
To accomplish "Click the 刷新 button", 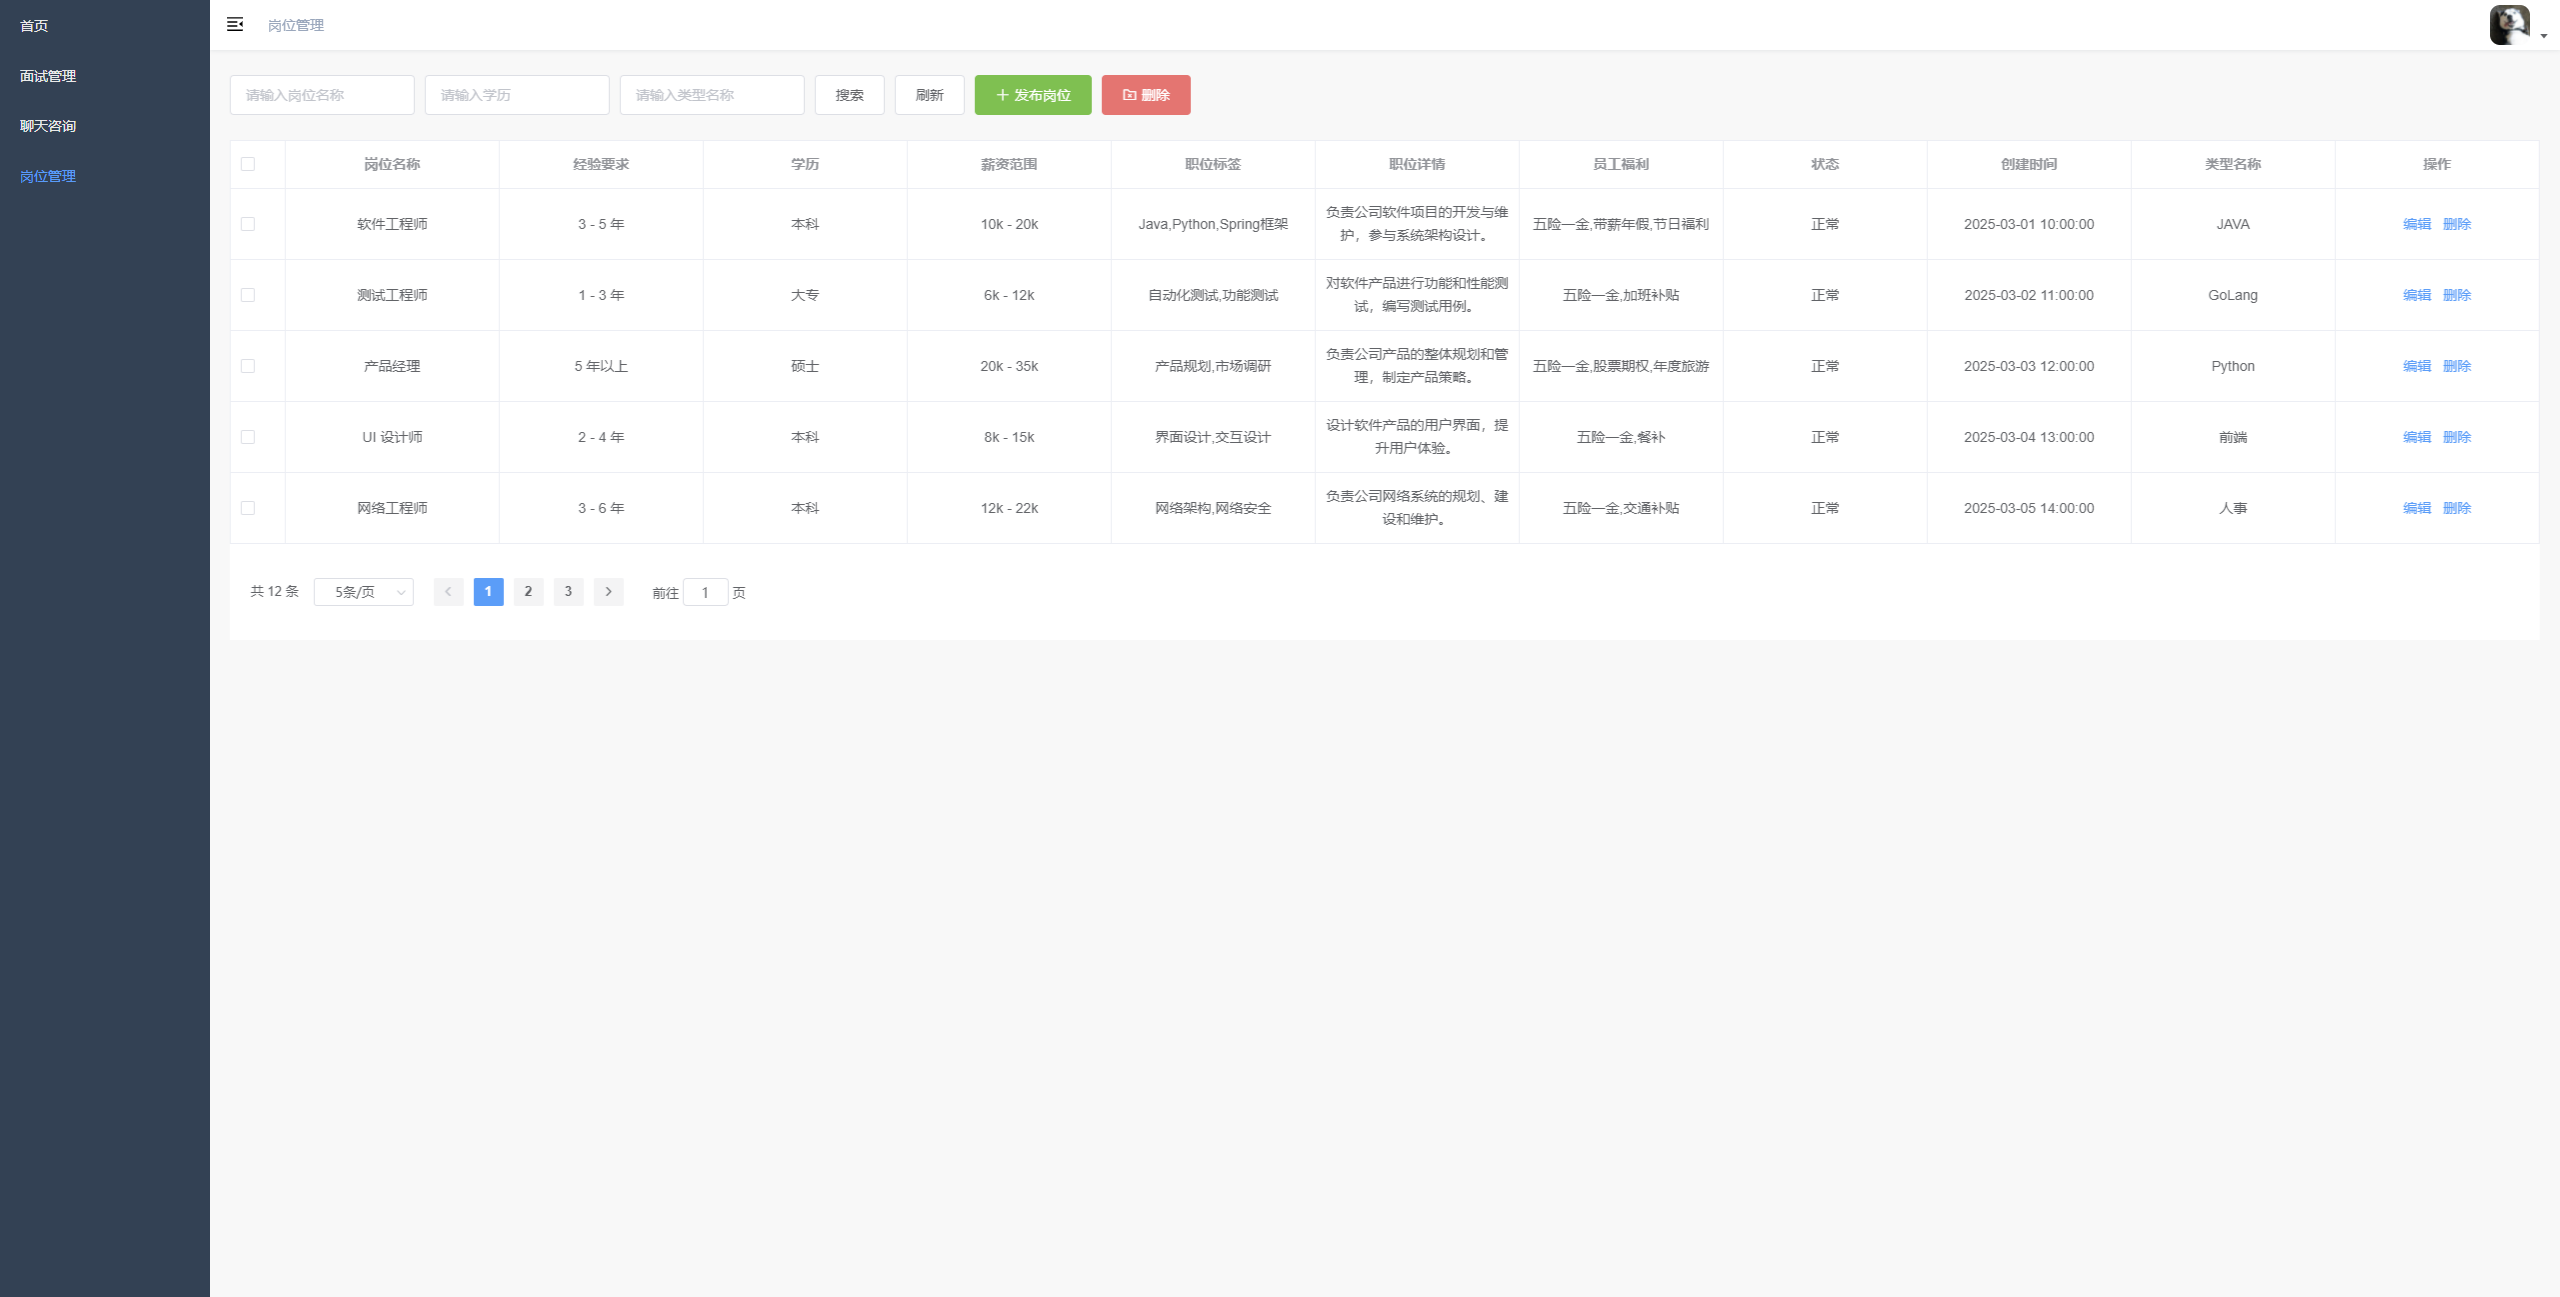I will 929,95.
